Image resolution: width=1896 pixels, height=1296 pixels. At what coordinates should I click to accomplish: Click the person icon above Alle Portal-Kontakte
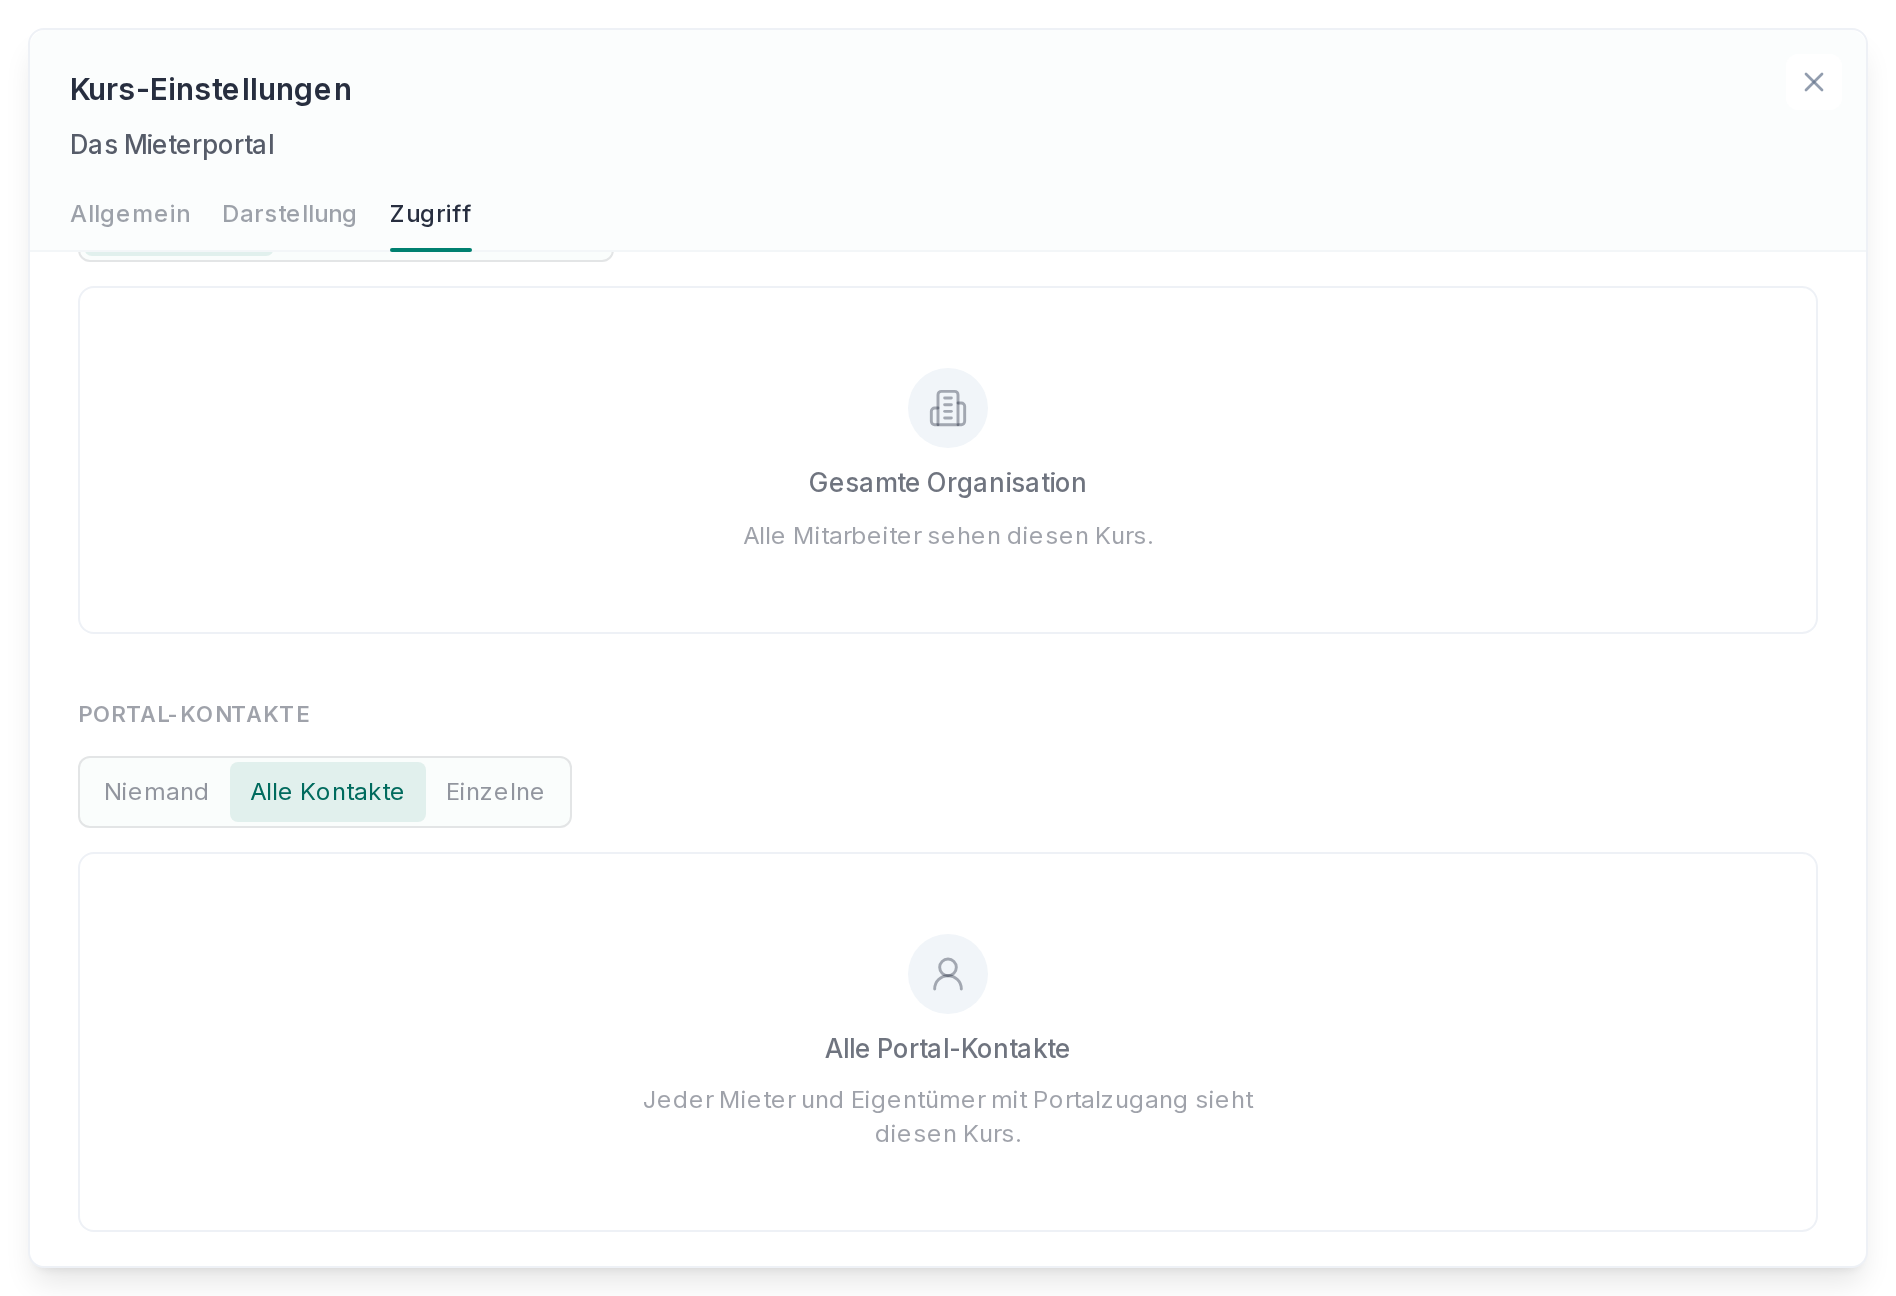tap(948, 974)
